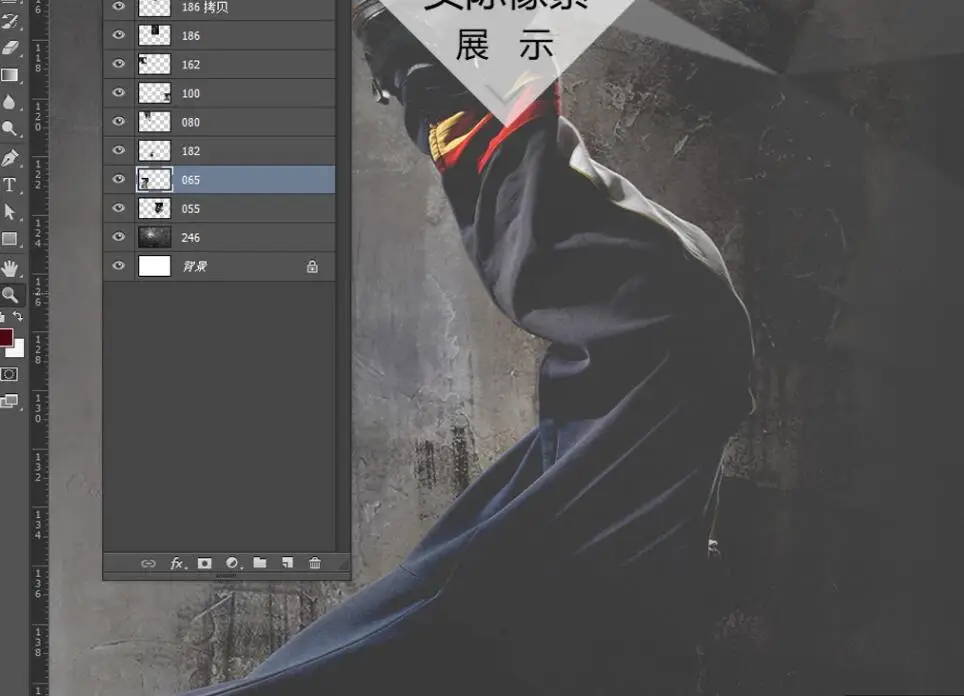Select the Hand tool

10,269
